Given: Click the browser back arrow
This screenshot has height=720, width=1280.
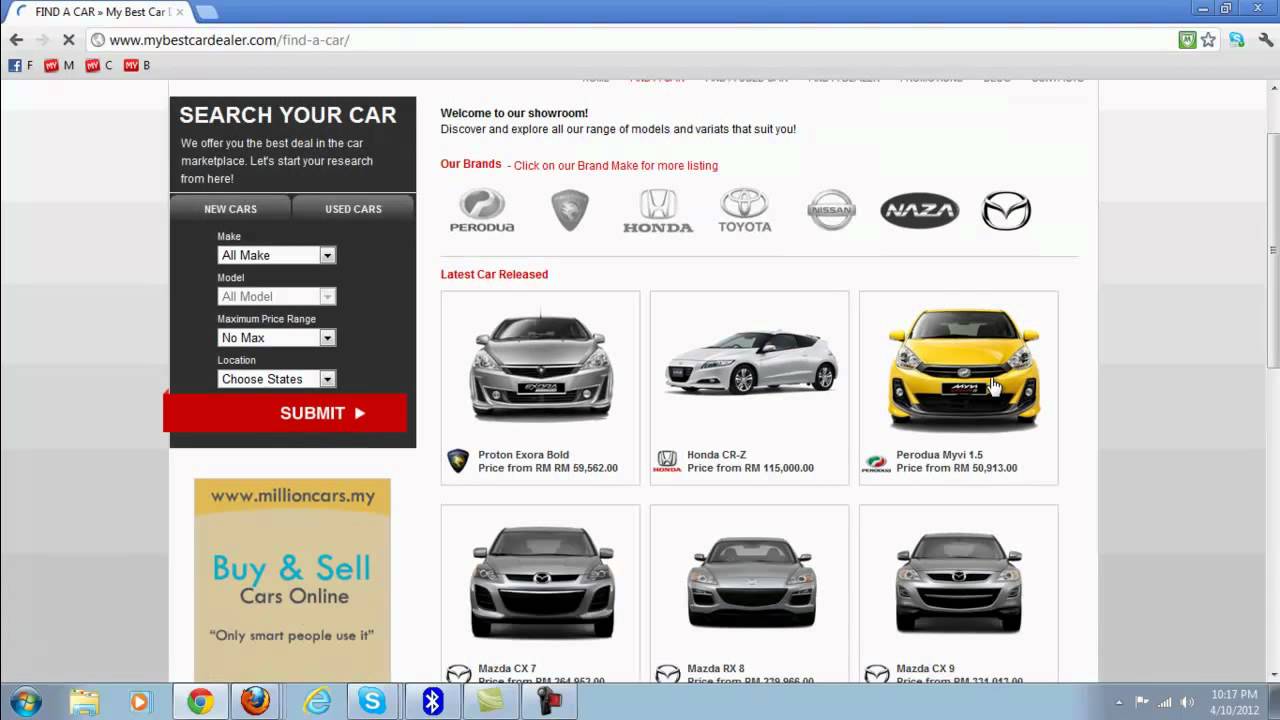Looking at the screenshot, I should 16,40.
